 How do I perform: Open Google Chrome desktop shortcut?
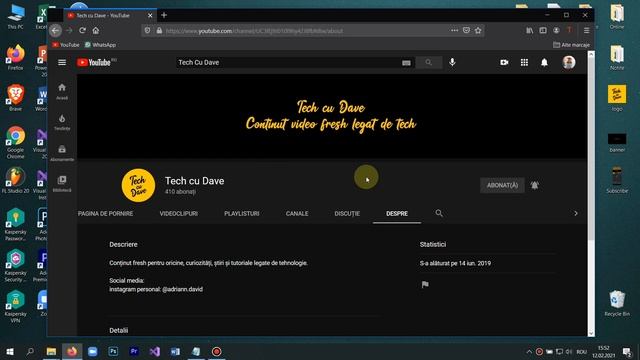tap(16, 142)
